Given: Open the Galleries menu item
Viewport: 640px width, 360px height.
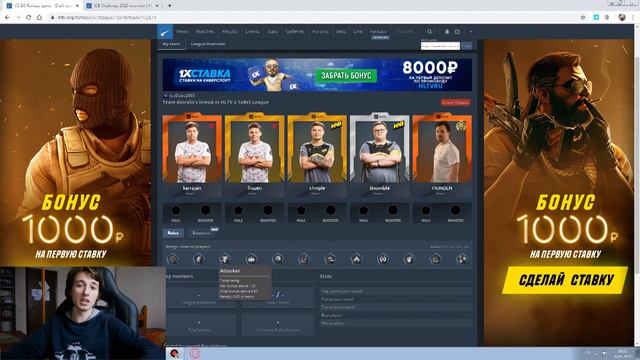Looking at the screenshot, I should (295, 31).
